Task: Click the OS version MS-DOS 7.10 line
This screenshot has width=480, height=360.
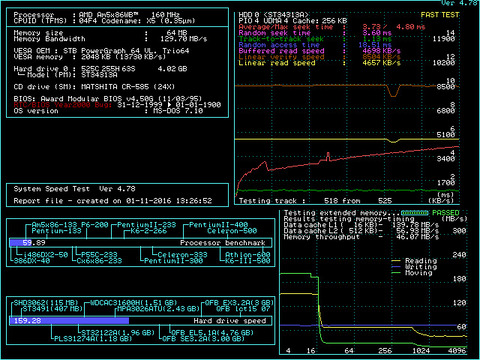Action: point(108,111)
